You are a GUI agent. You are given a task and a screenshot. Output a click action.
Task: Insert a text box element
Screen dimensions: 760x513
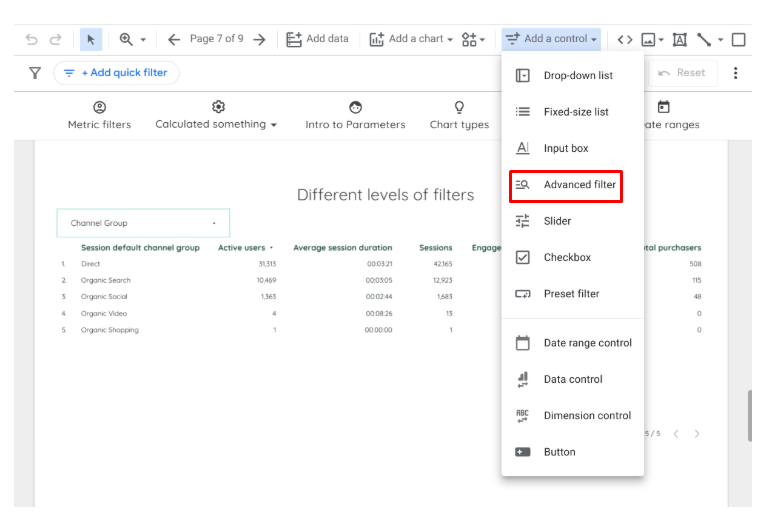tap(679, 39)
